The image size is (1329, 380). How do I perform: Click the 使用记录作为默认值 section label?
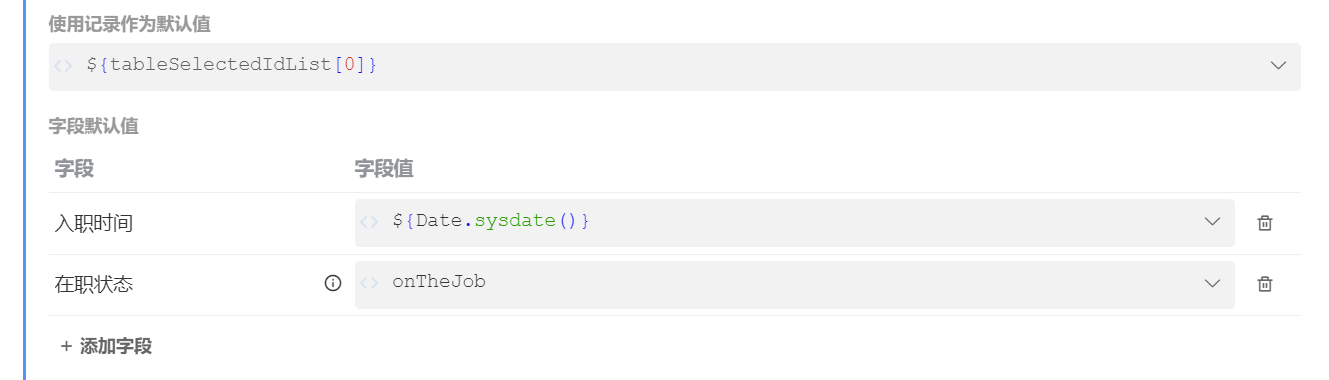click(x=130, y=24)
